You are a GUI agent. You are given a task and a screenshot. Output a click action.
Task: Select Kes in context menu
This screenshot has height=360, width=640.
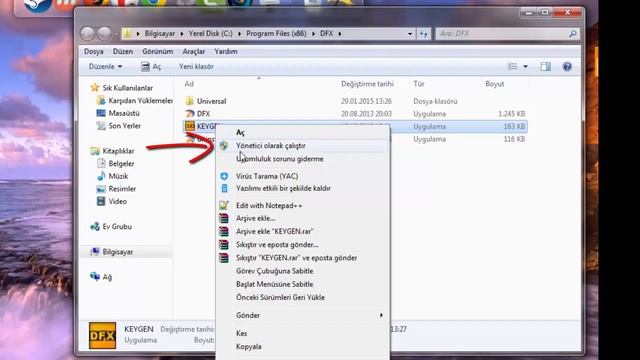(302, 333)
